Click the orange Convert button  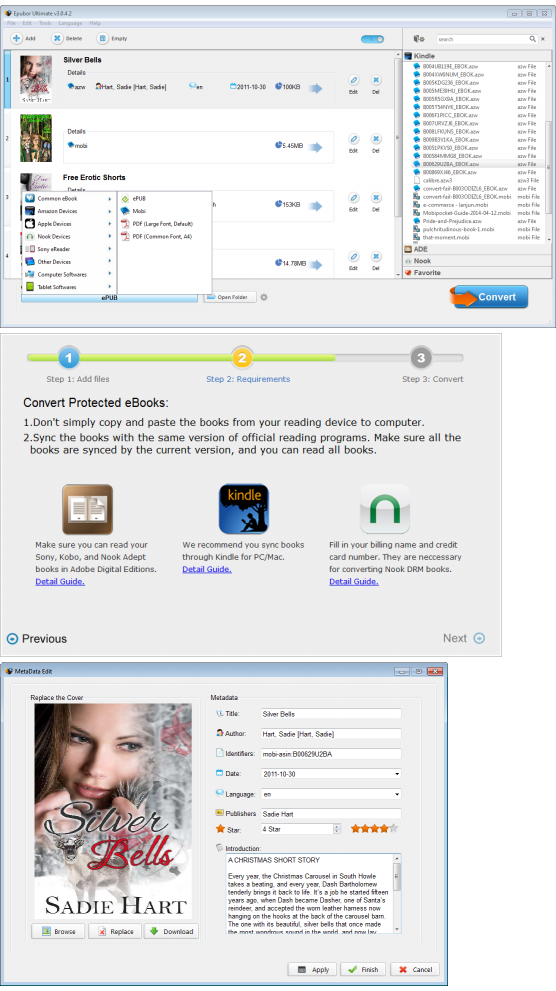[x=489, y=297]
